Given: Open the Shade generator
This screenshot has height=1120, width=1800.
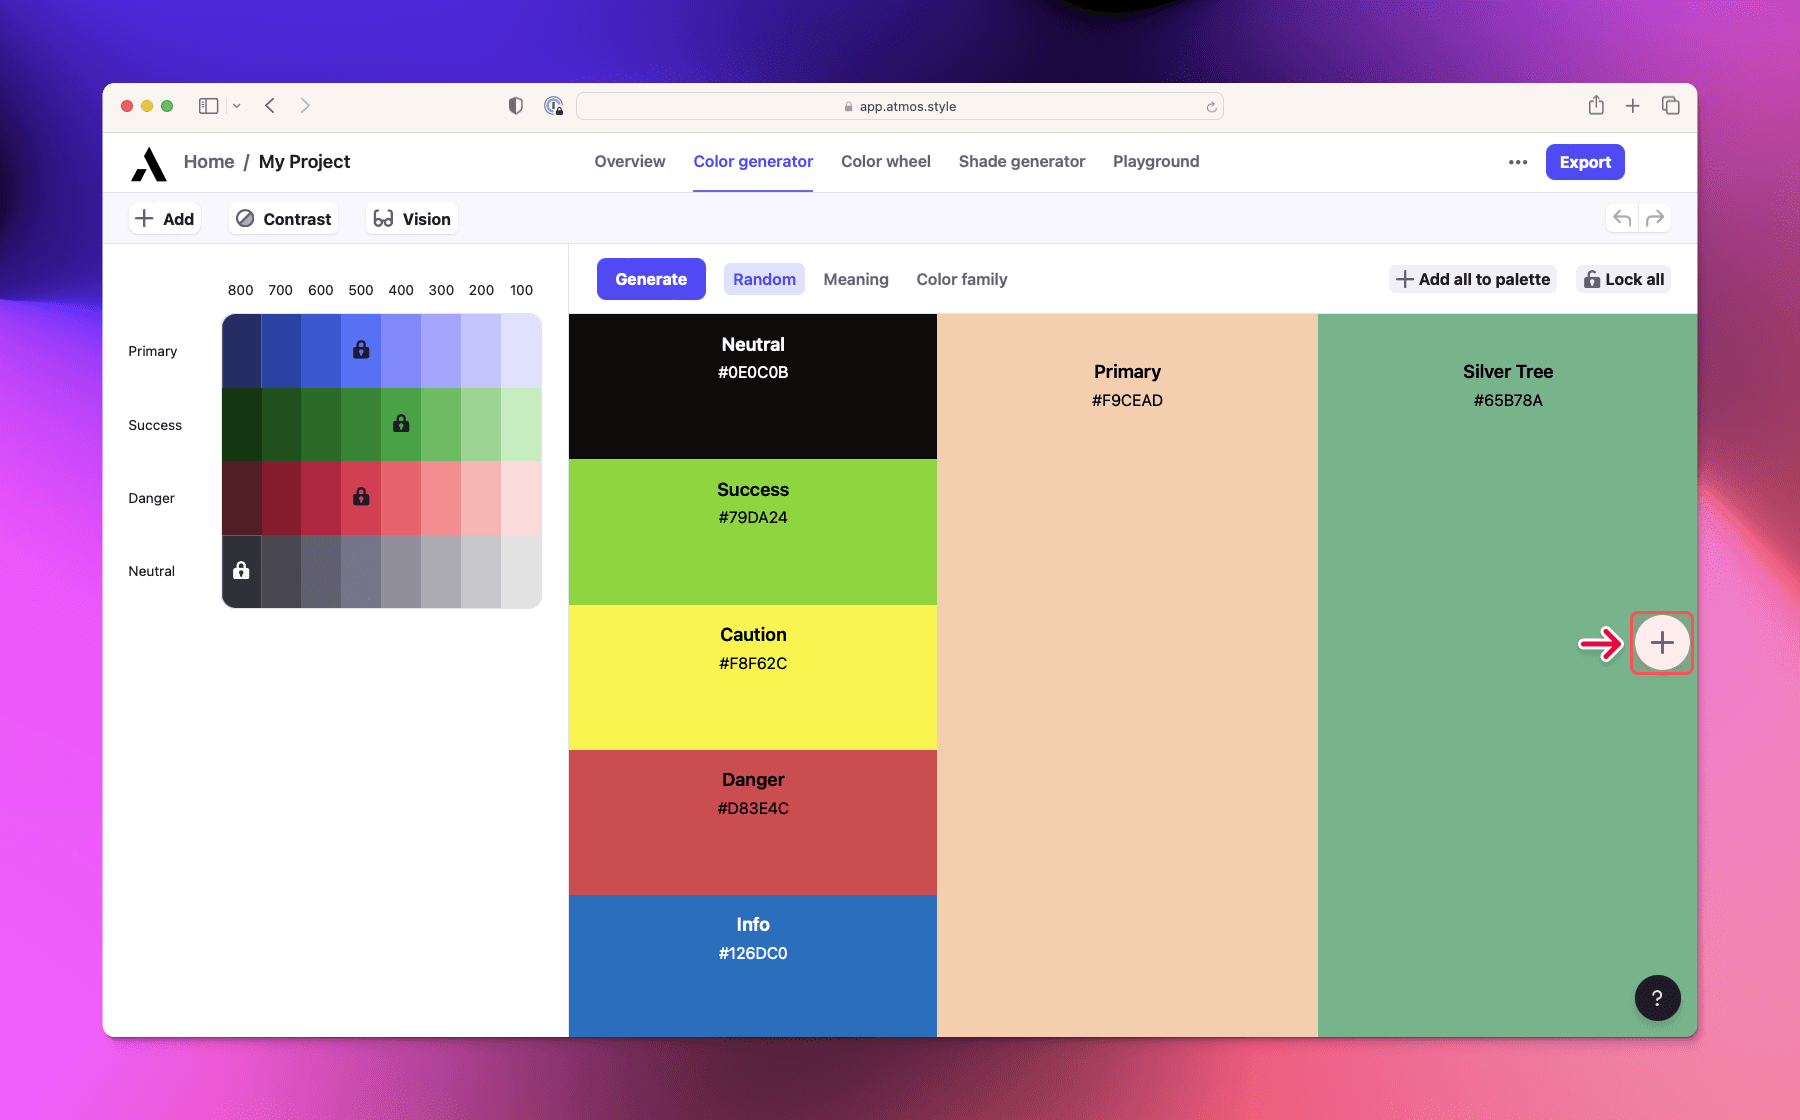Looking at the screenshot, I should 1021,161.
